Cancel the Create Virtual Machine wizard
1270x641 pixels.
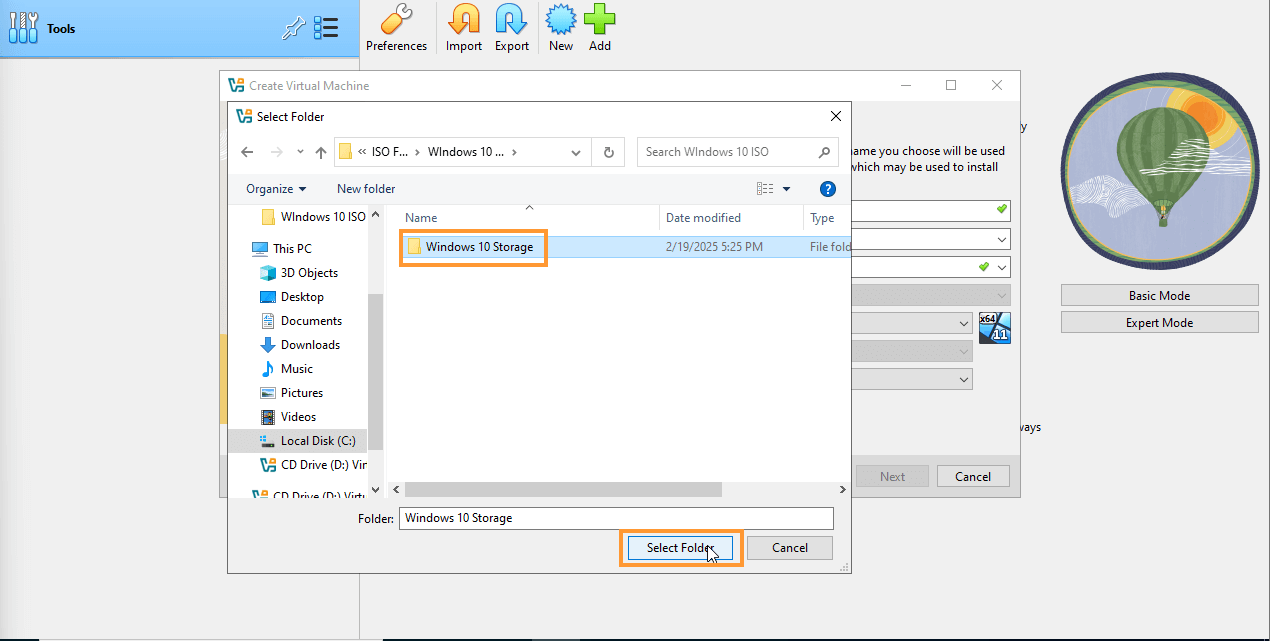tap(972, 477)
